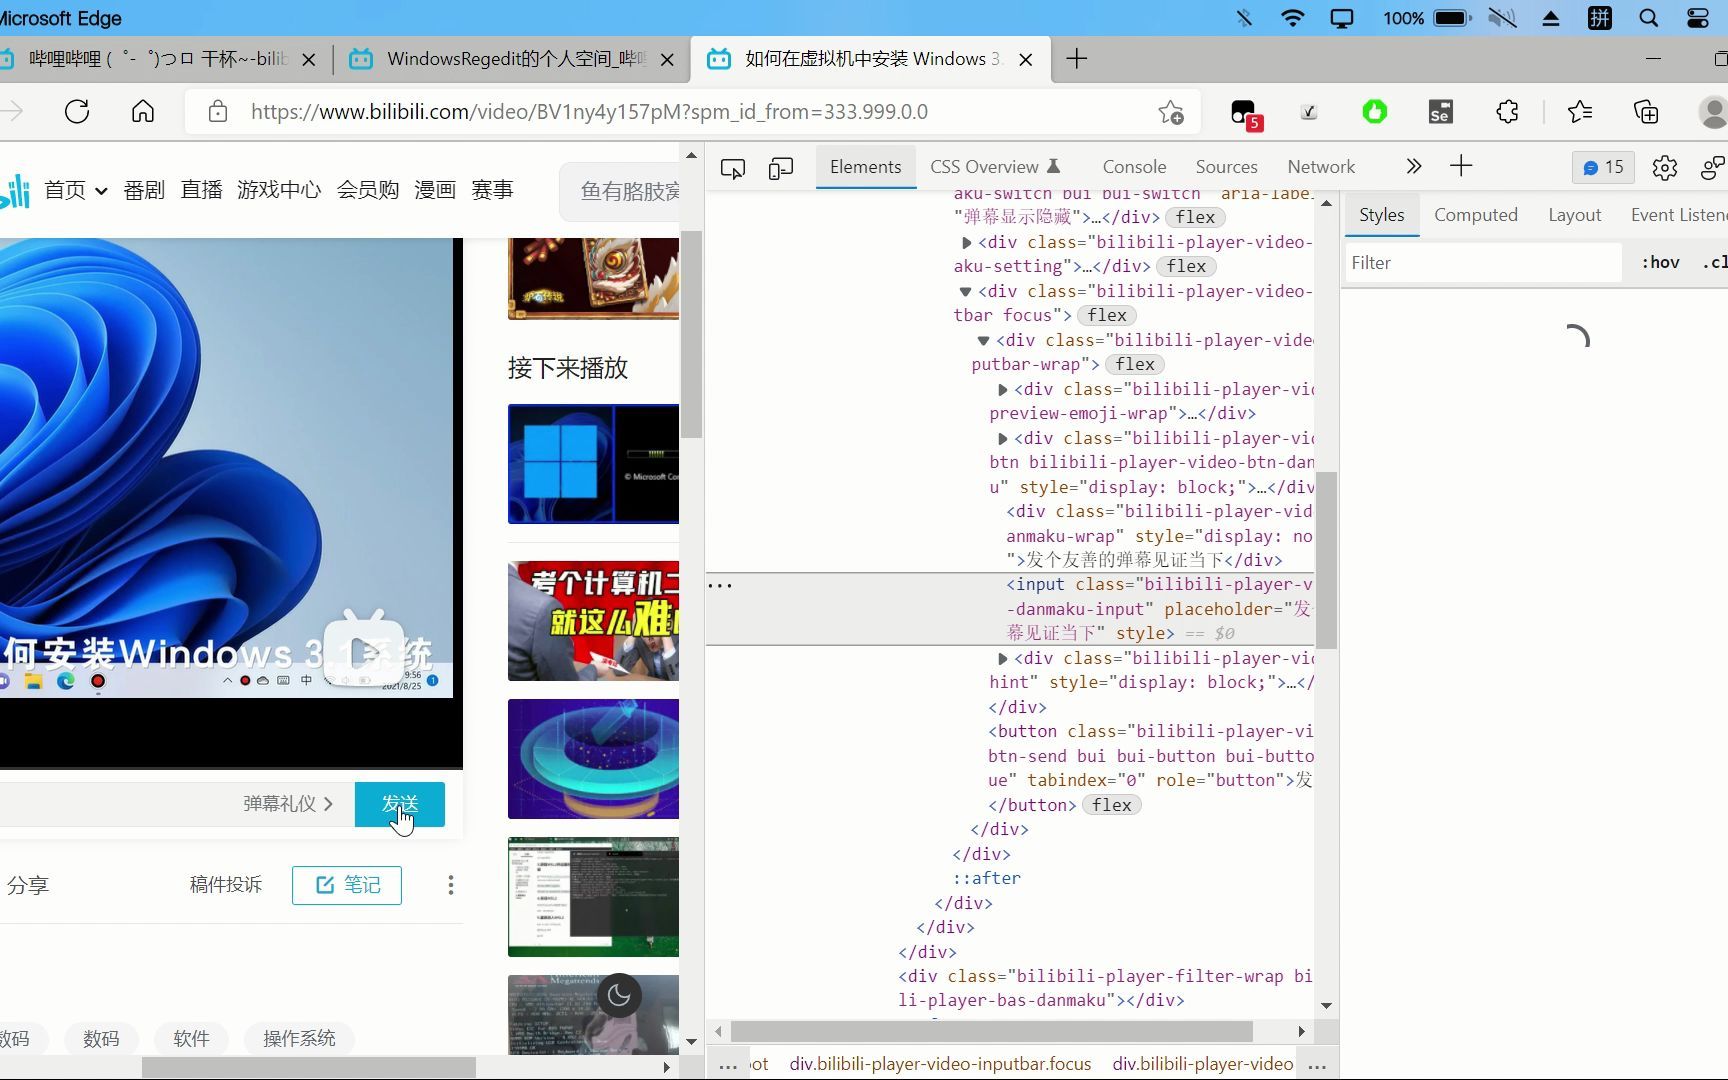
Task: Open the CSS Overview tab
Action: tap(994, 167)
